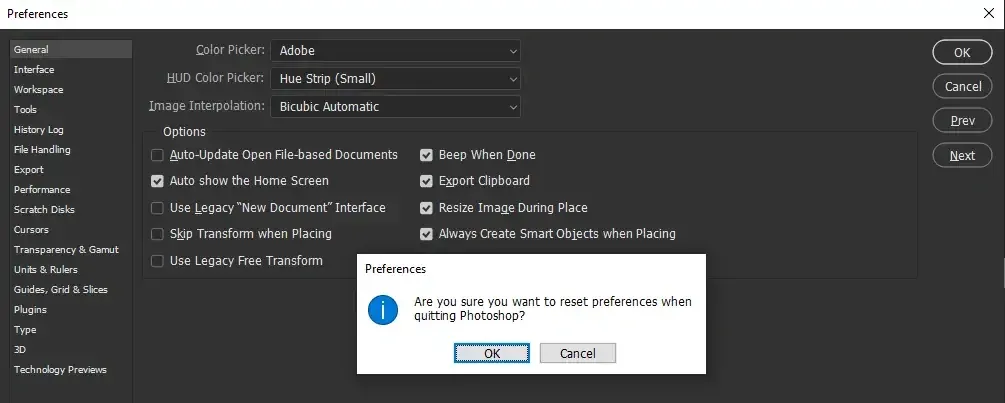
Task: Click the blue info icon in the dialog
Action: (x=383, y=309)
